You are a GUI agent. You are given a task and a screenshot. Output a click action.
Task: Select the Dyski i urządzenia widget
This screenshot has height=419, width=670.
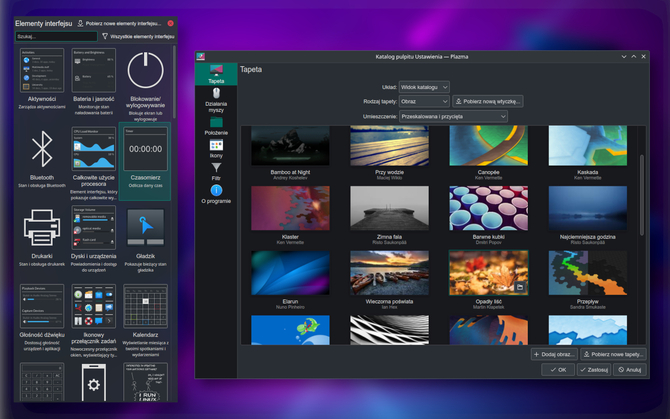[x=94, y=227]
